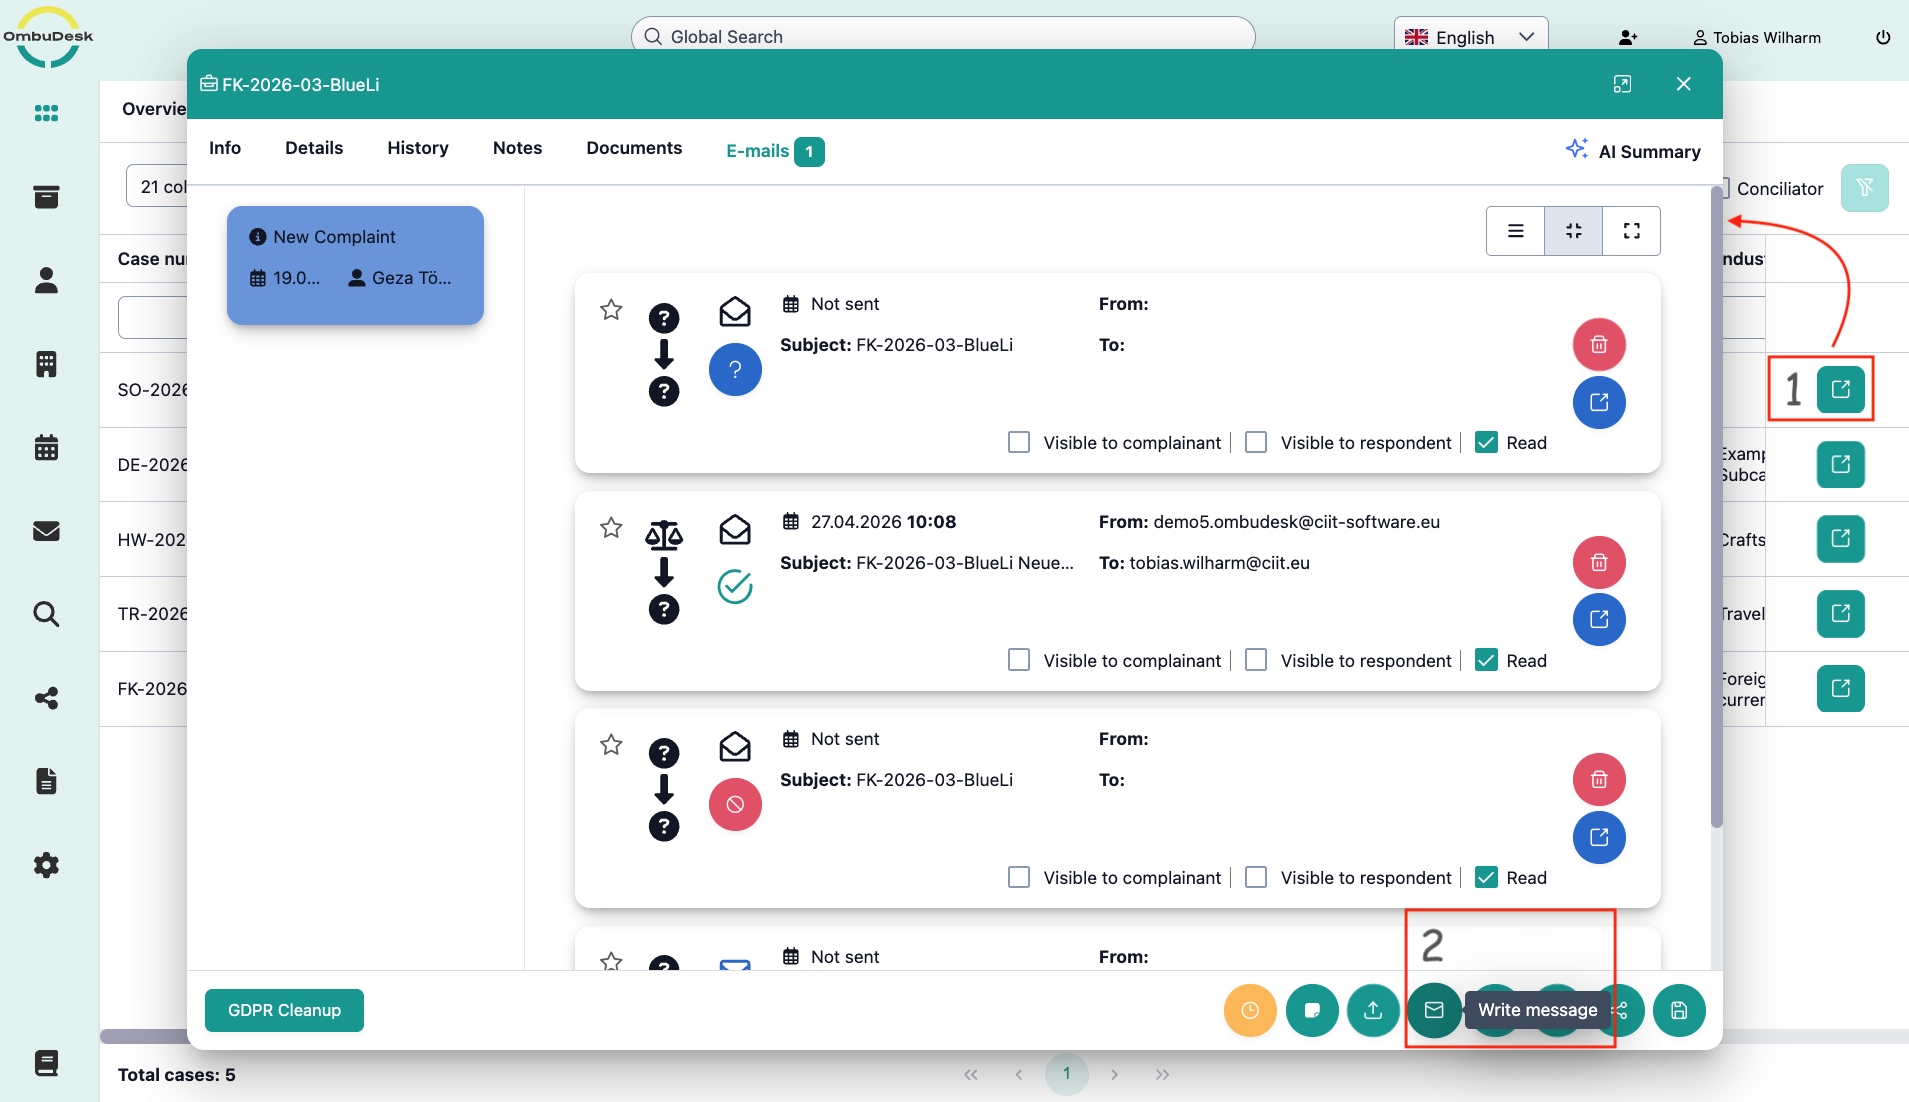Delete the first Not sent e-mail

pyautogui.click(x=1599, y=345)
